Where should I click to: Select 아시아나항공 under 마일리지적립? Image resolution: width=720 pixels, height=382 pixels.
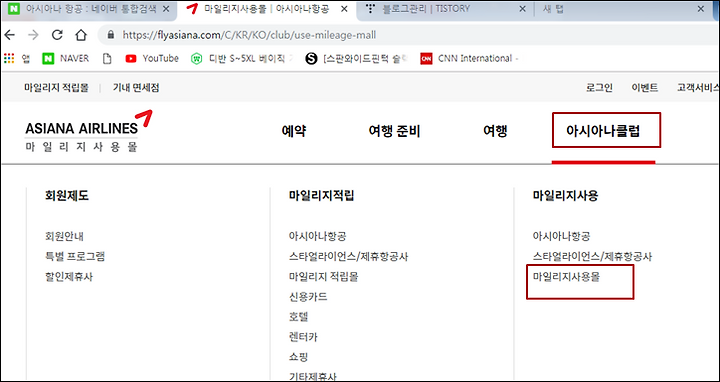(x=318, y=237)
